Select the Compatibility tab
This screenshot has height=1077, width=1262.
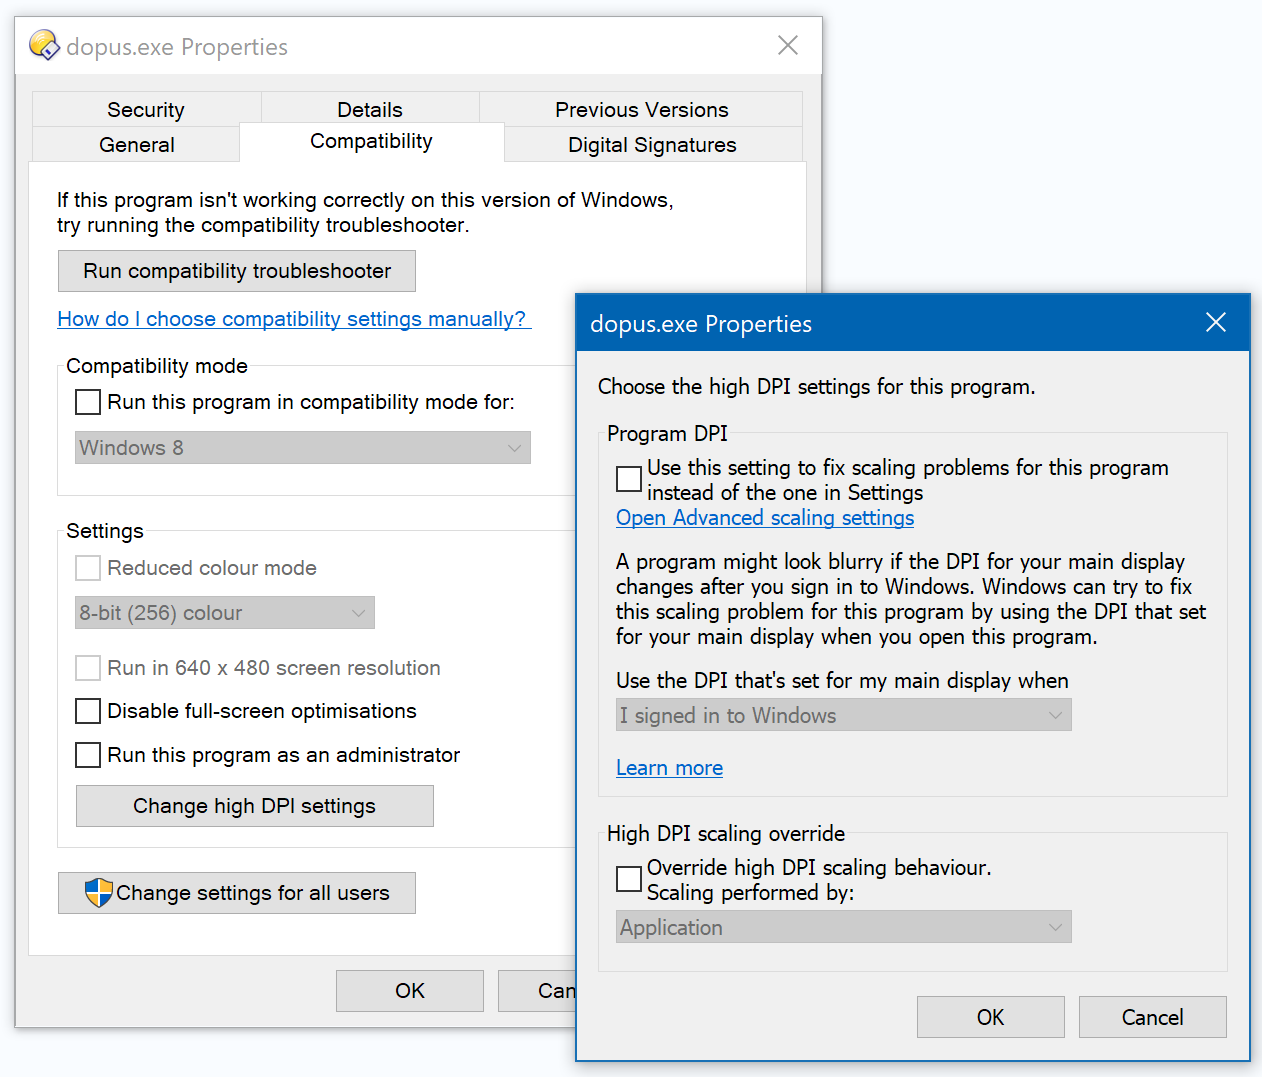coord(371,142)
